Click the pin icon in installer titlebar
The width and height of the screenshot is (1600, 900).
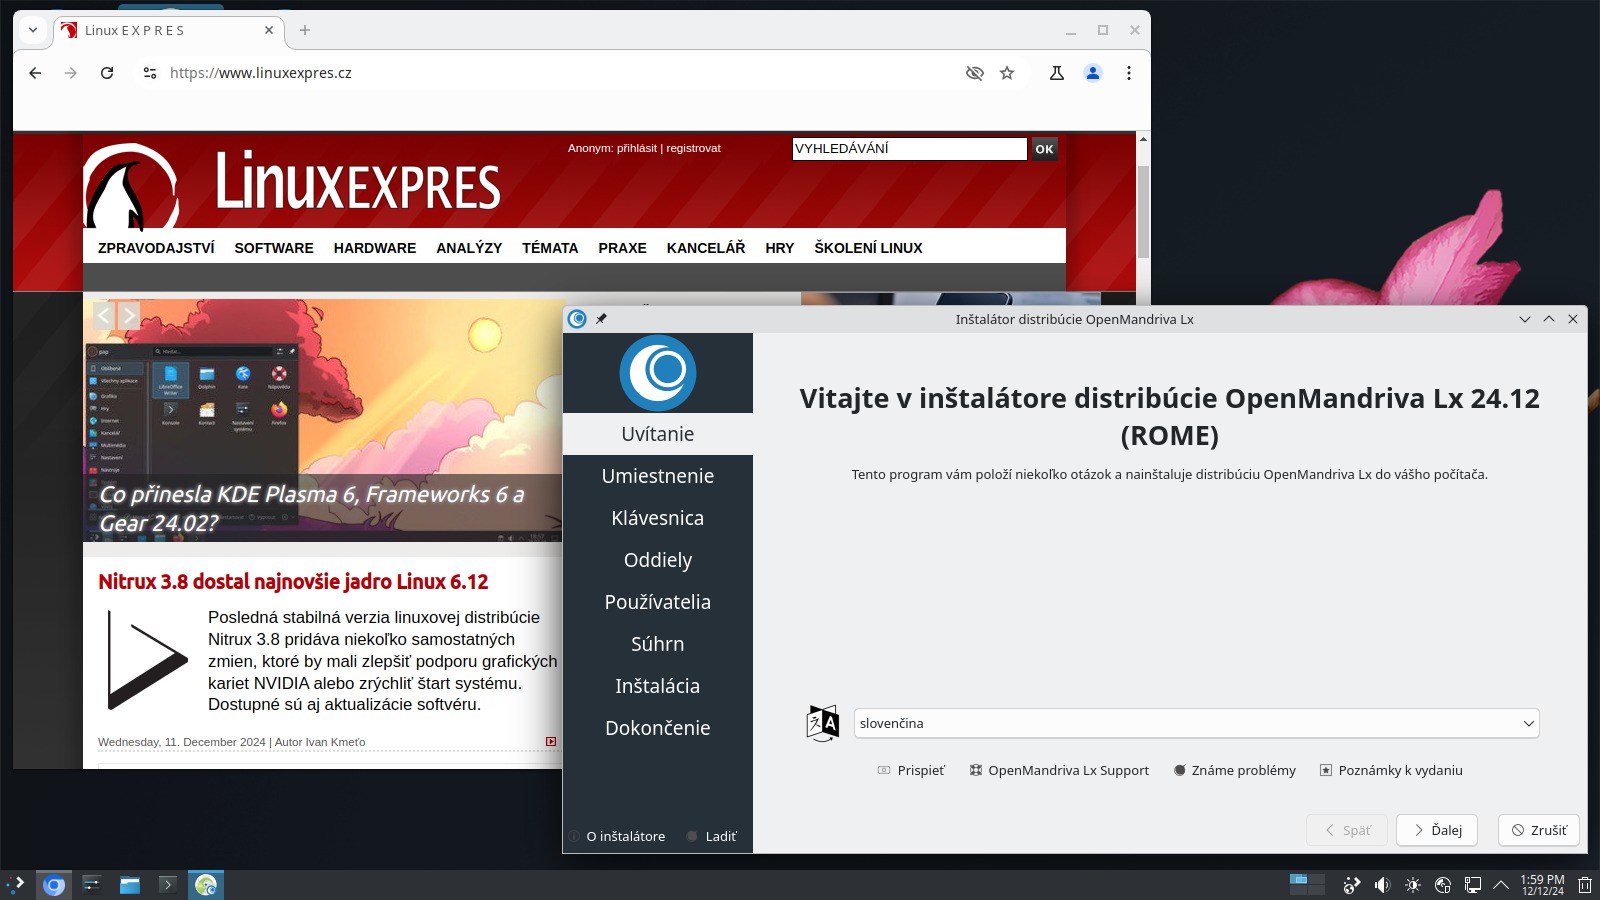pos(601,319)
